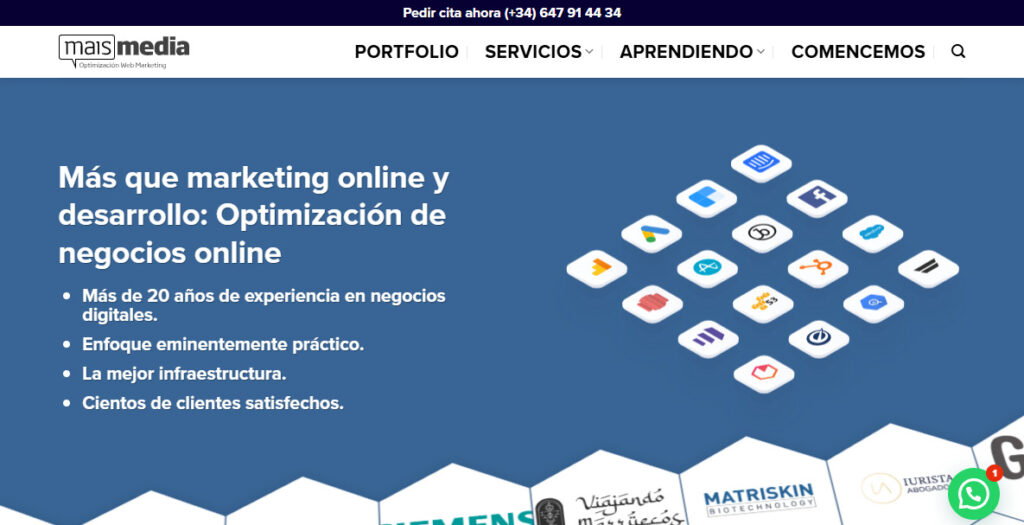Screen dimensions: 1024x525
Task: Click the Google Kubernetes hexagon icon tile
Action: click(x=873, y=304)
